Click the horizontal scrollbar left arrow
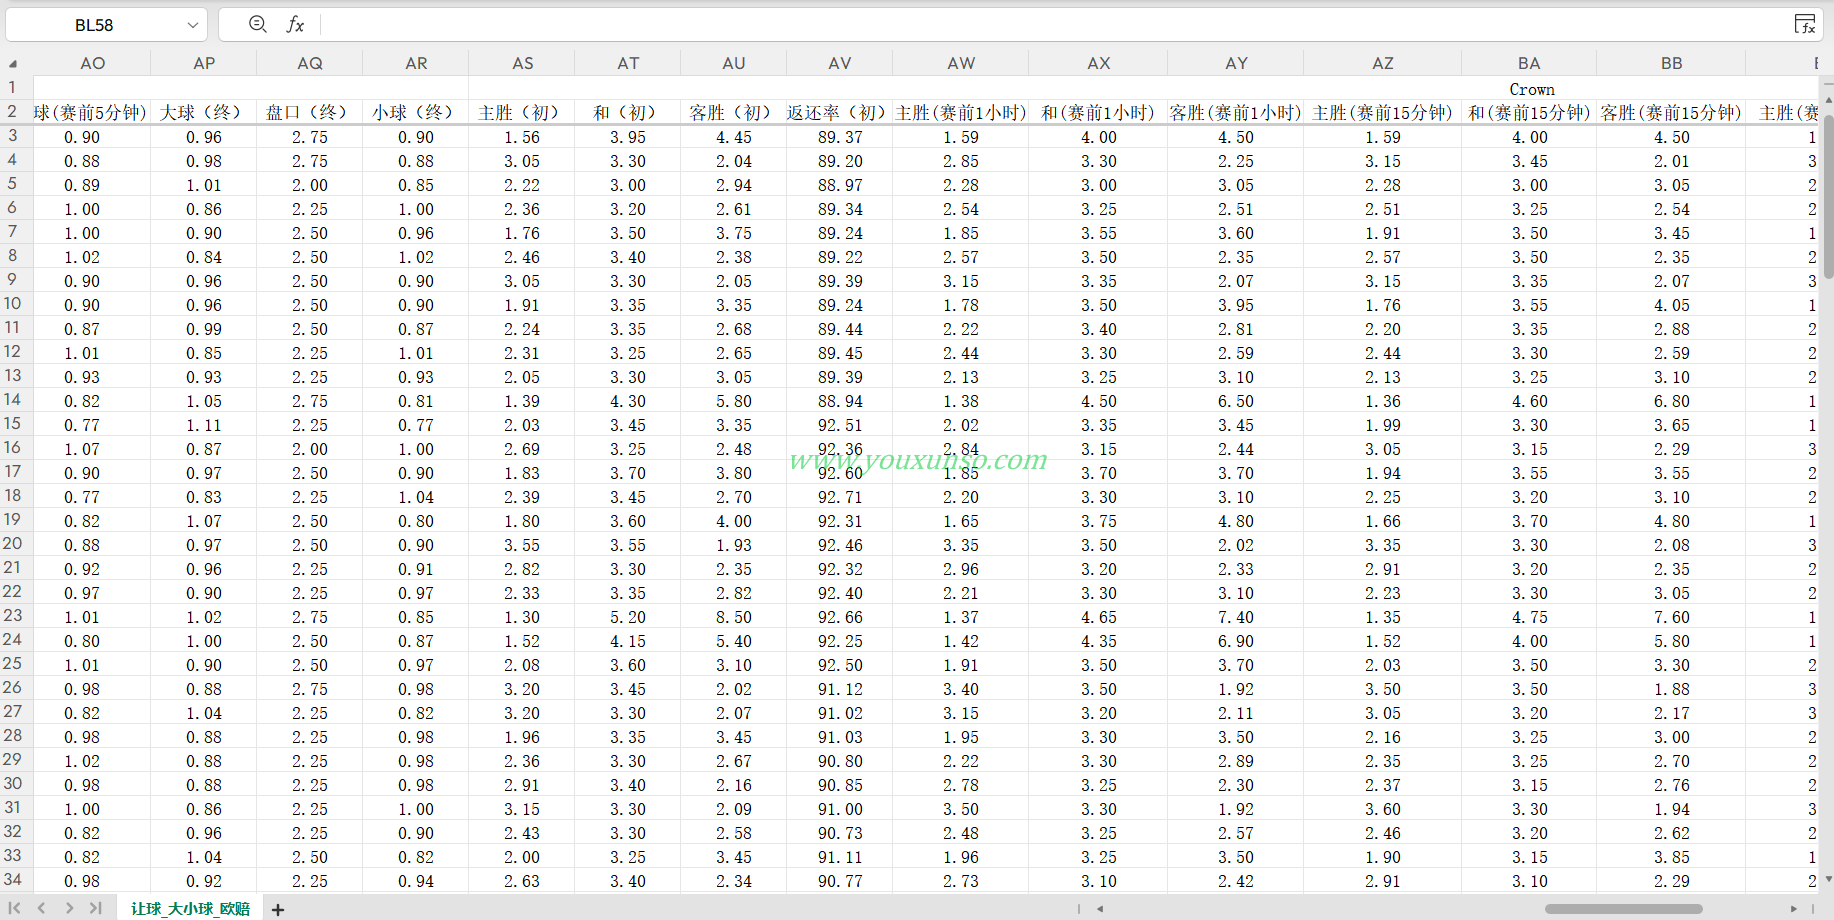1834x920 pixels. pos(1100,909)
